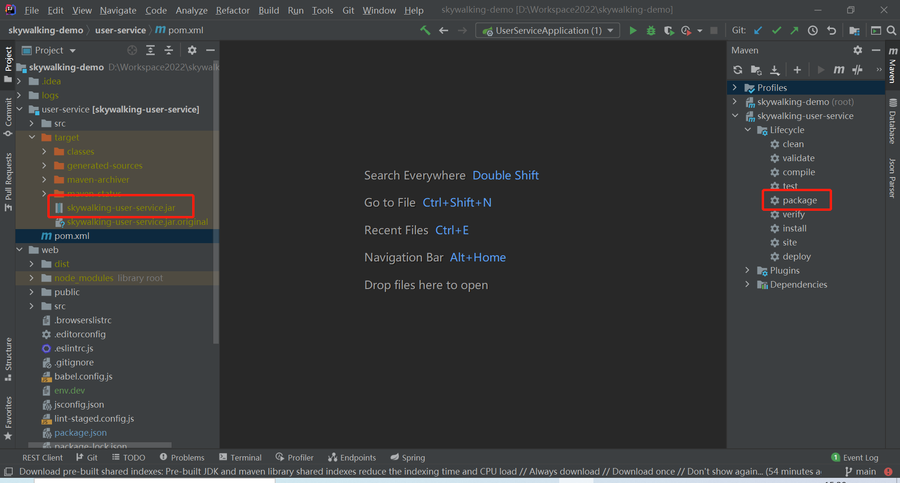Image resolution: width=900 pixels, height=483 pixels.
Task: Expand Profiles node in Maven panel
Action: [735, 88]
